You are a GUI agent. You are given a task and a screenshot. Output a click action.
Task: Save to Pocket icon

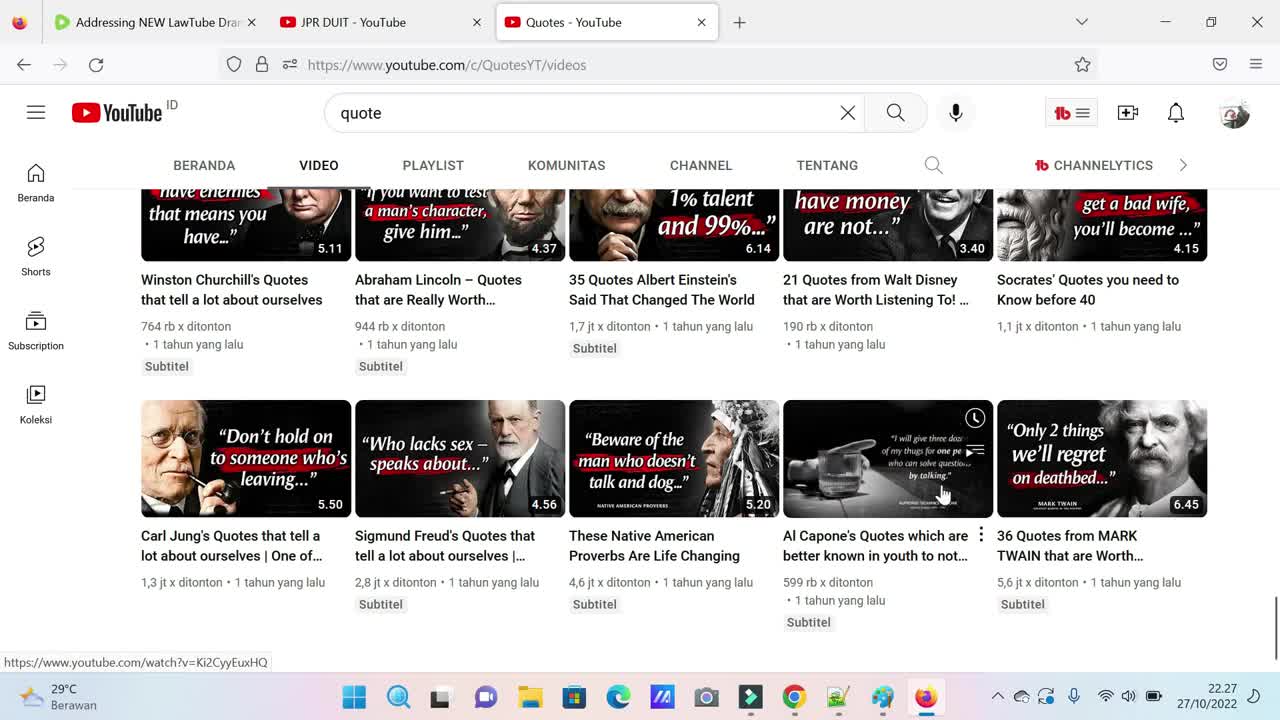(x=1220, y=65)
